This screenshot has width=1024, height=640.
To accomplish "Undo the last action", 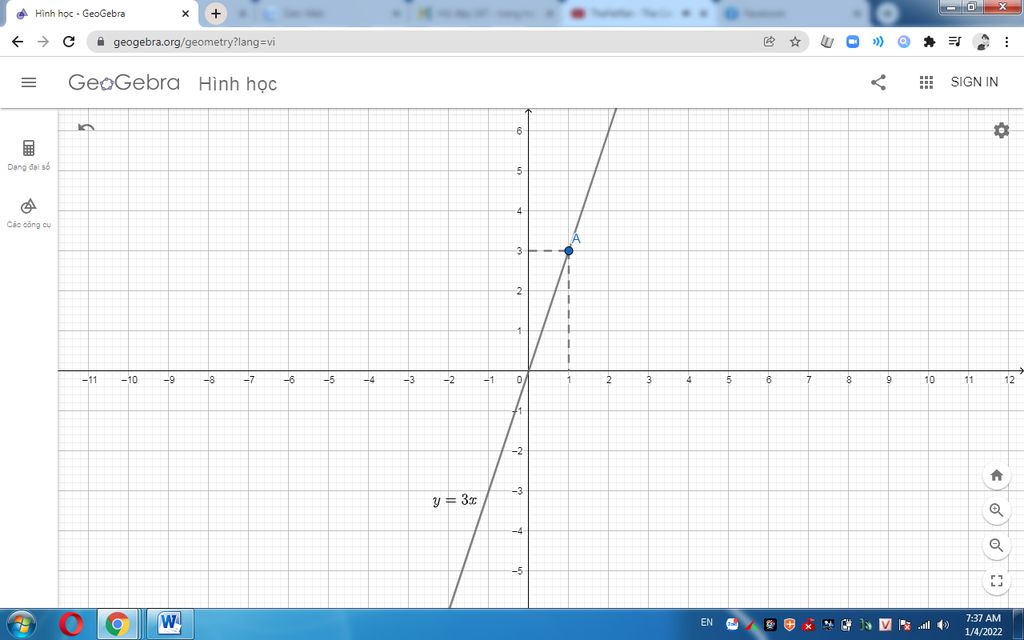I will pos(86,127).
